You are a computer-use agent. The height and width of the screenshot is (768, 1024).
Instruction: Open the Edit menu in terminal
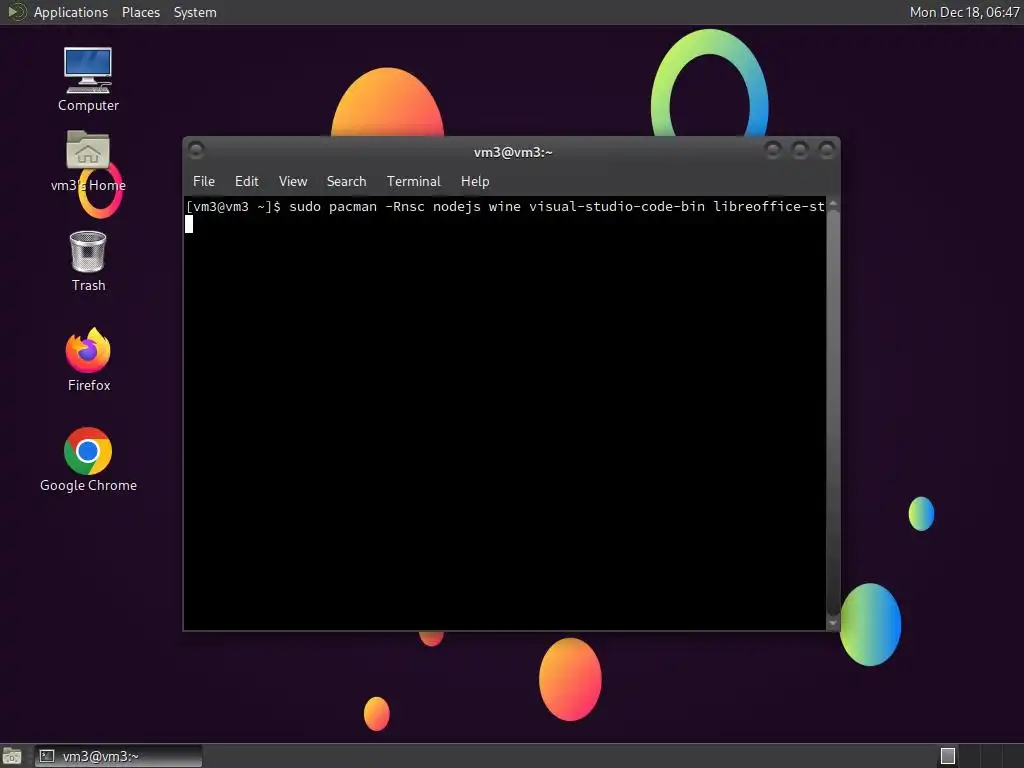(x=246, y=181)
